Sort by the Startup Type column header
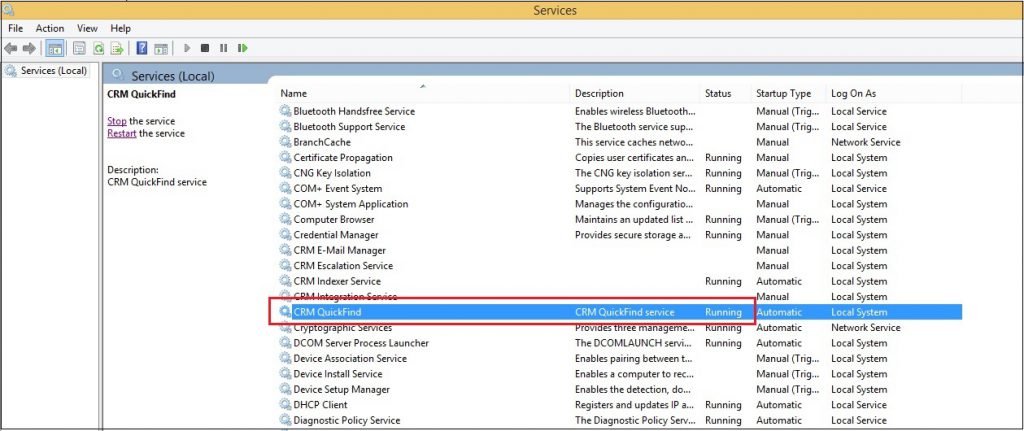 783,94
